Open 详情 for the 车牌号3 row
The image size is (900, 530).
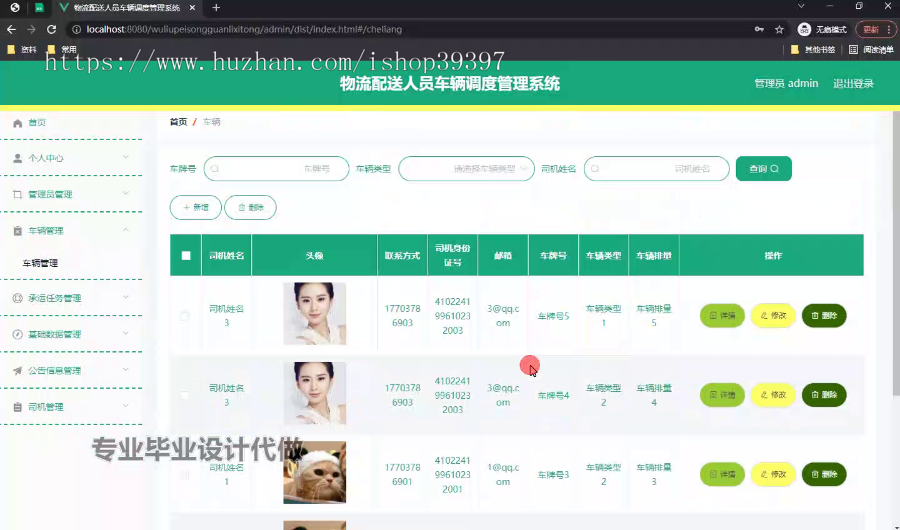tap(722, 474)
